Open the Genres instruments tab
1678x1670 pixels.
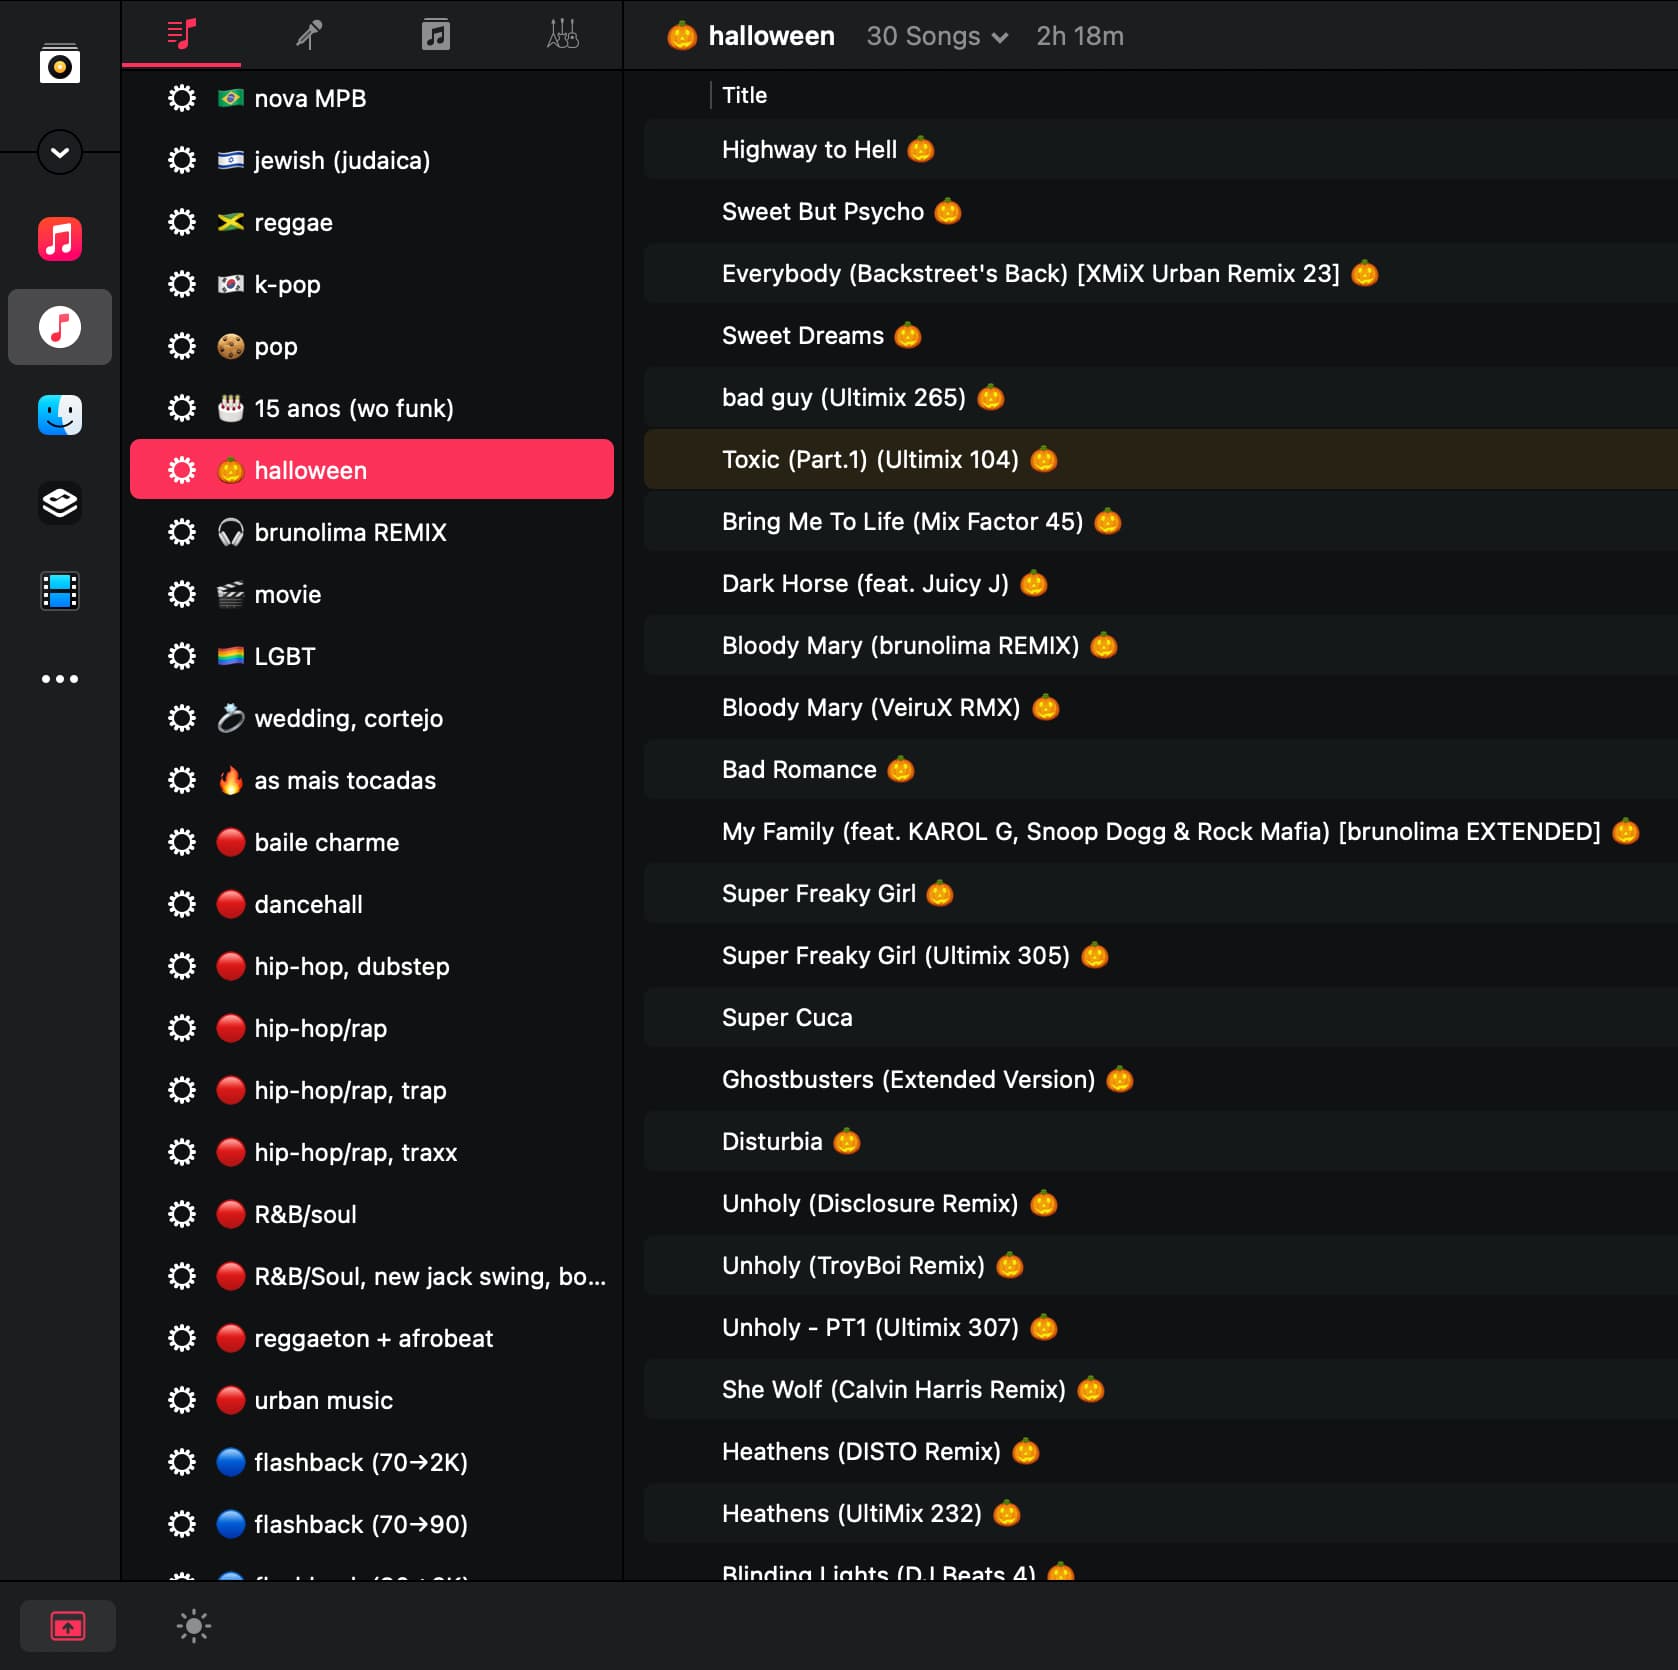click(x=562, y=35)
